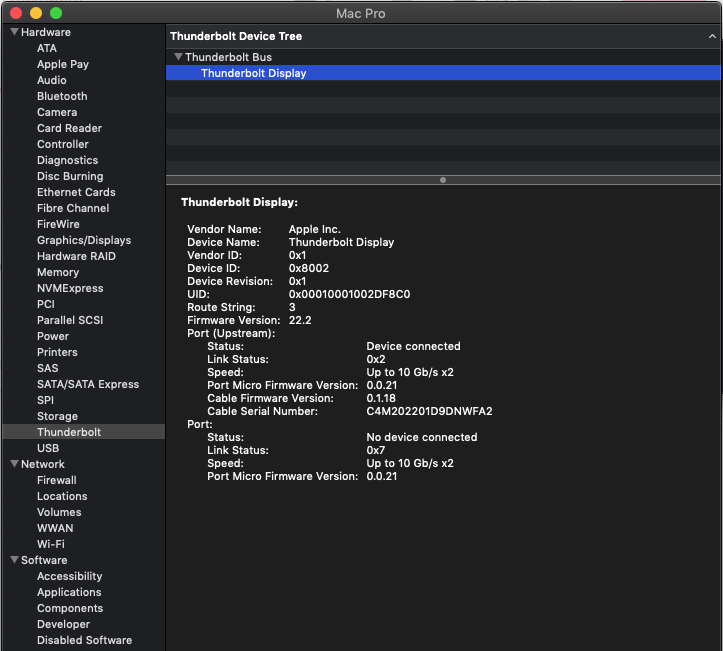Click the split pane divider handle

(x=443, y=180)
